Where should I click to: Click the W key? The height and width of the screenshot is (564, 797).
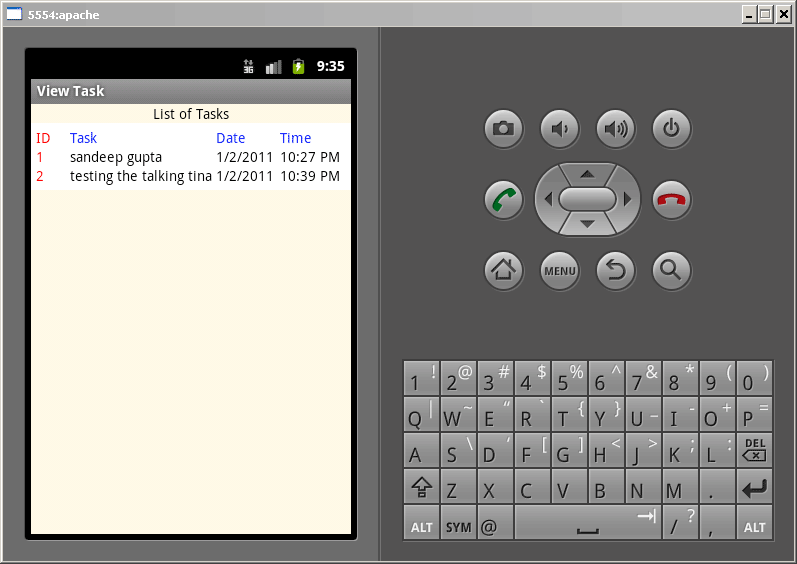tap(458, 414)
